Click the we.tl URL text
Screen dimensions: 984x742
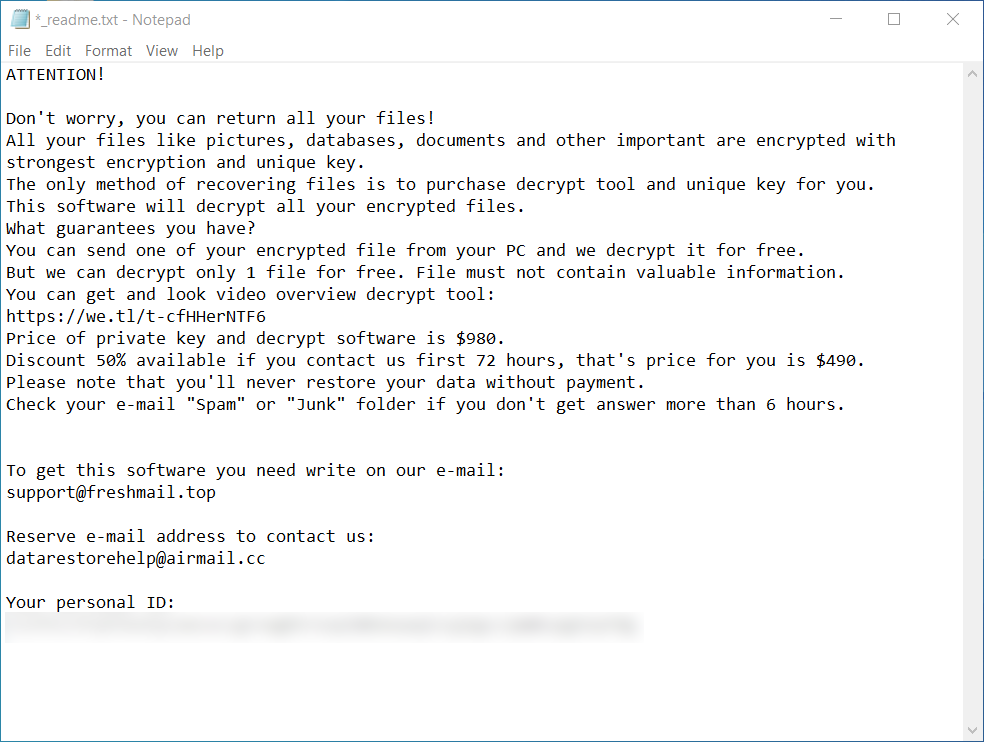(x=136, y=316)
